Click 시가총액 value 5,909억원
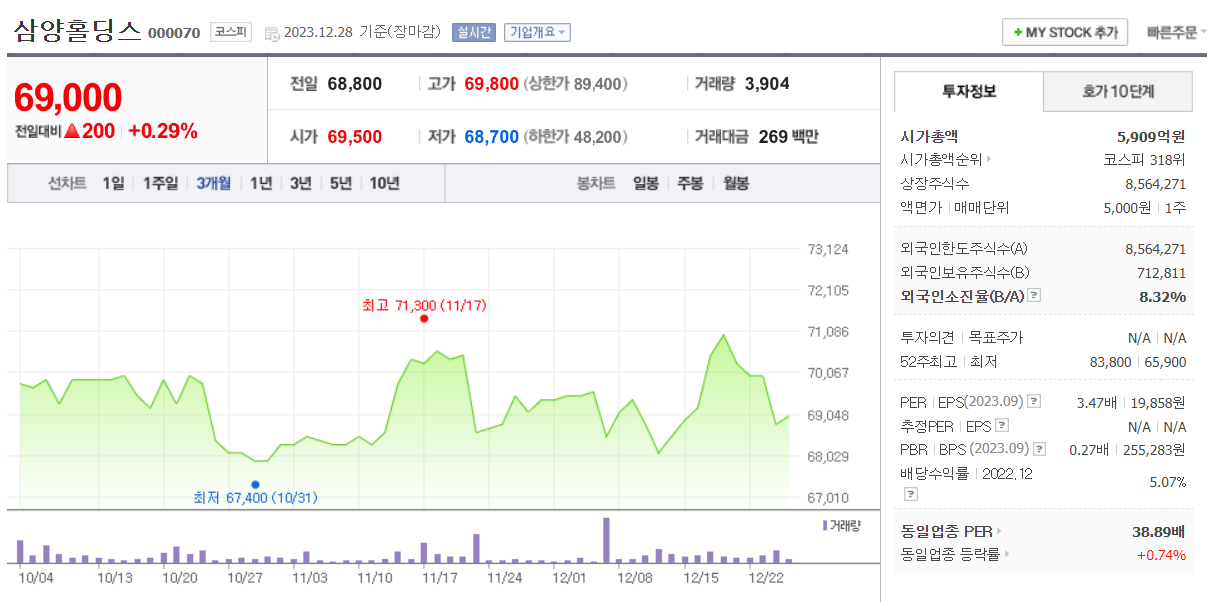The image size is (1217, 602). coord(1151,137)
